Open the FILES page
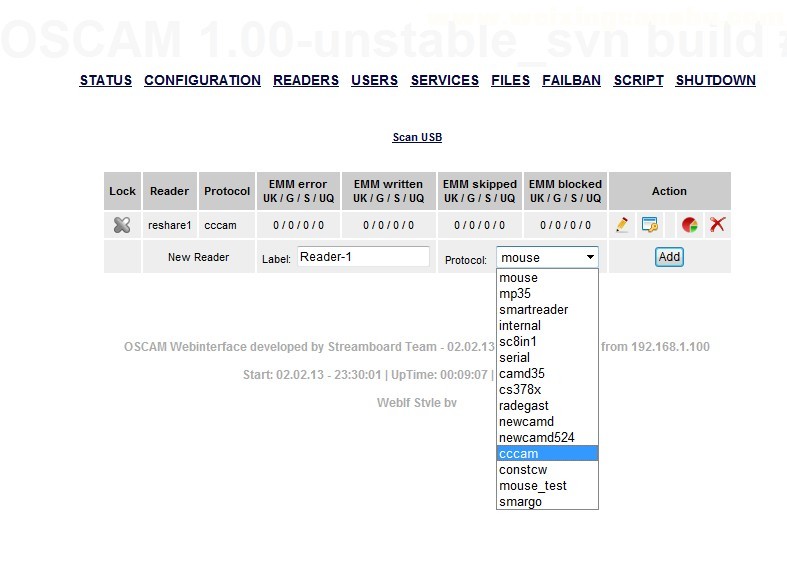 pos(510,80)
